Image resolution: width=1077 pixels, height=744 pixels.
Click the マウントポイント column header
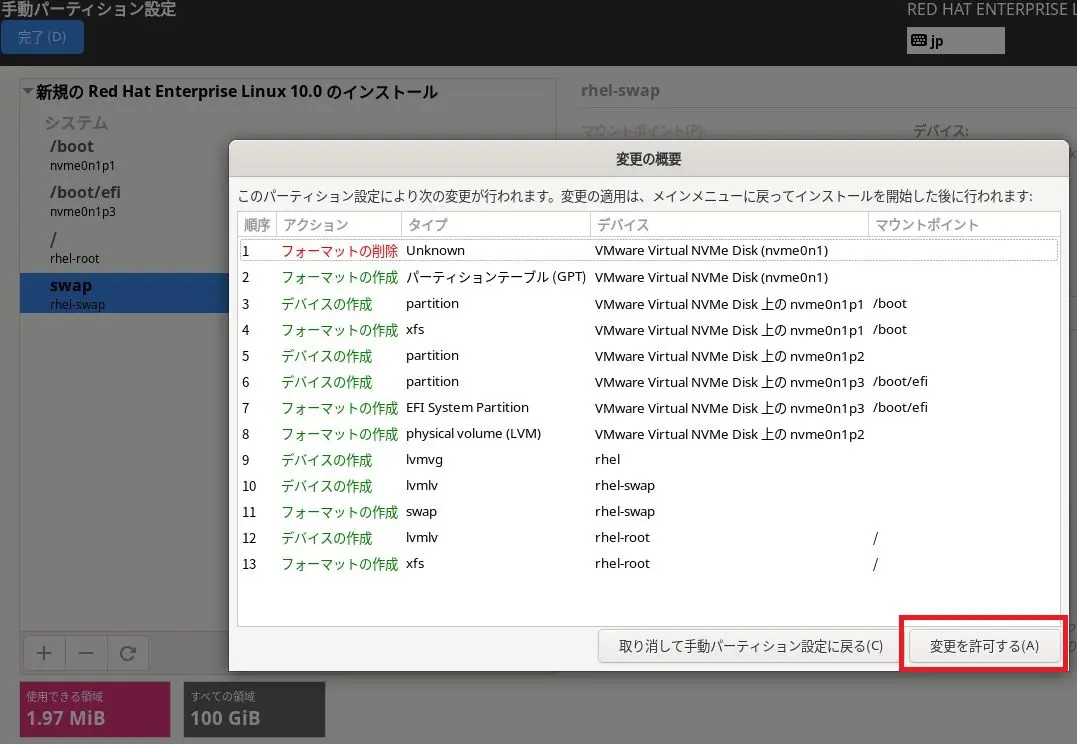[925, 224]
